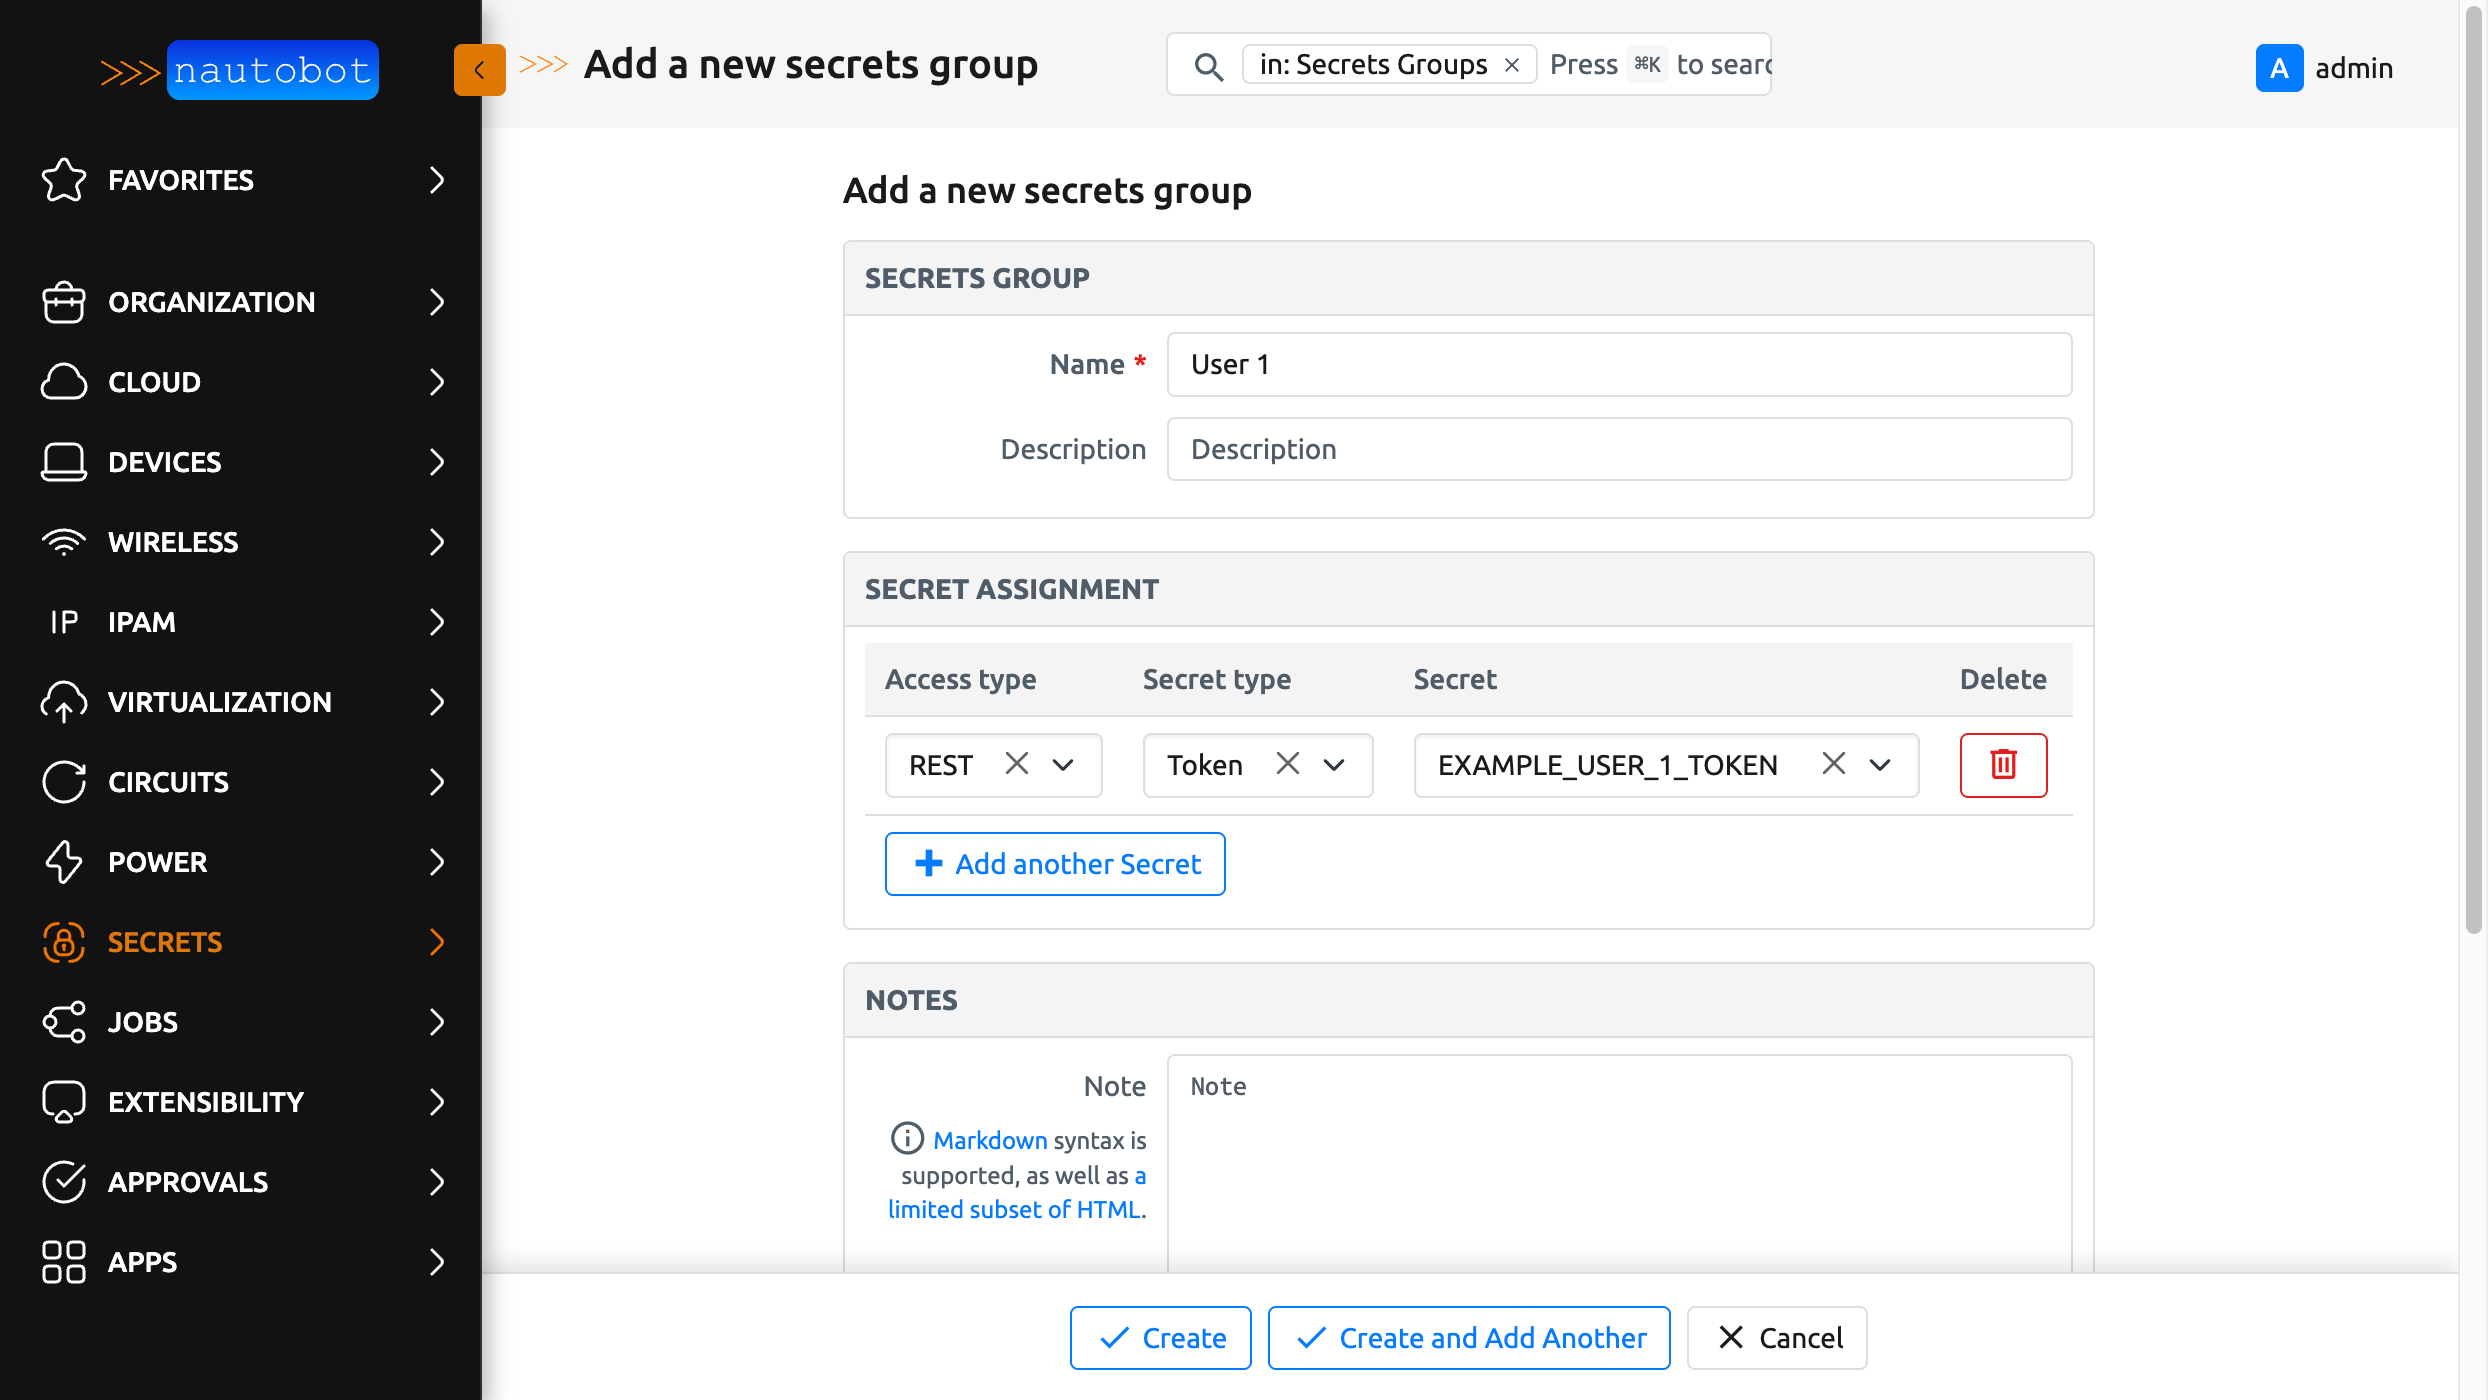Screen dimensions: 2488x1400
Task: Click the red trash delete icon
Action: (2003, 765)
